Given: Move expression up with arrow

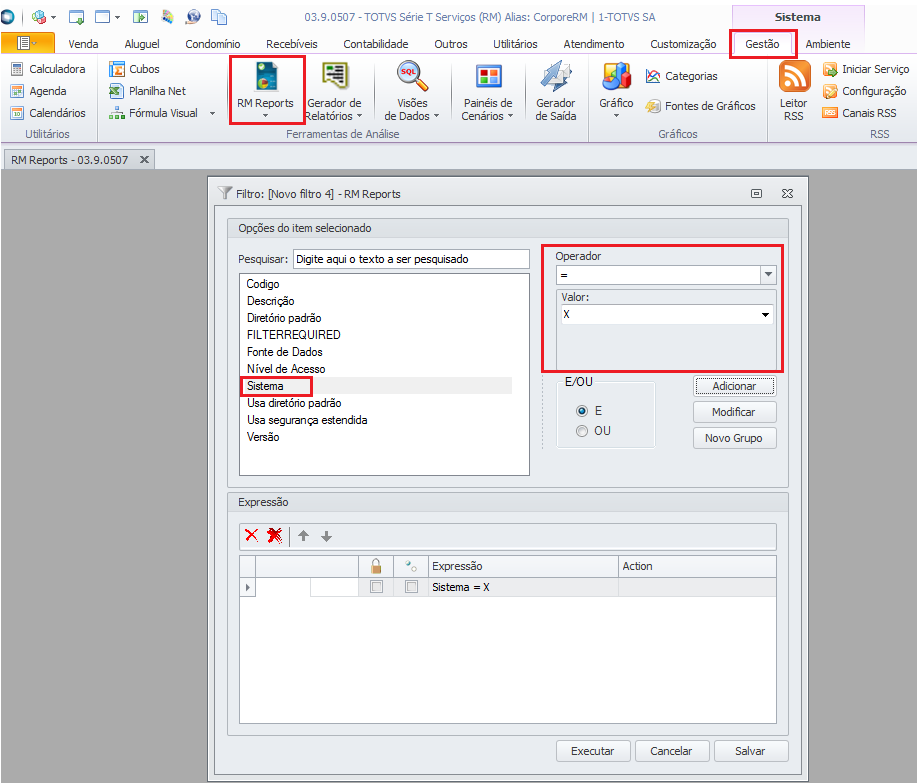Looking at the screenshot, I should tap(304, 536).
